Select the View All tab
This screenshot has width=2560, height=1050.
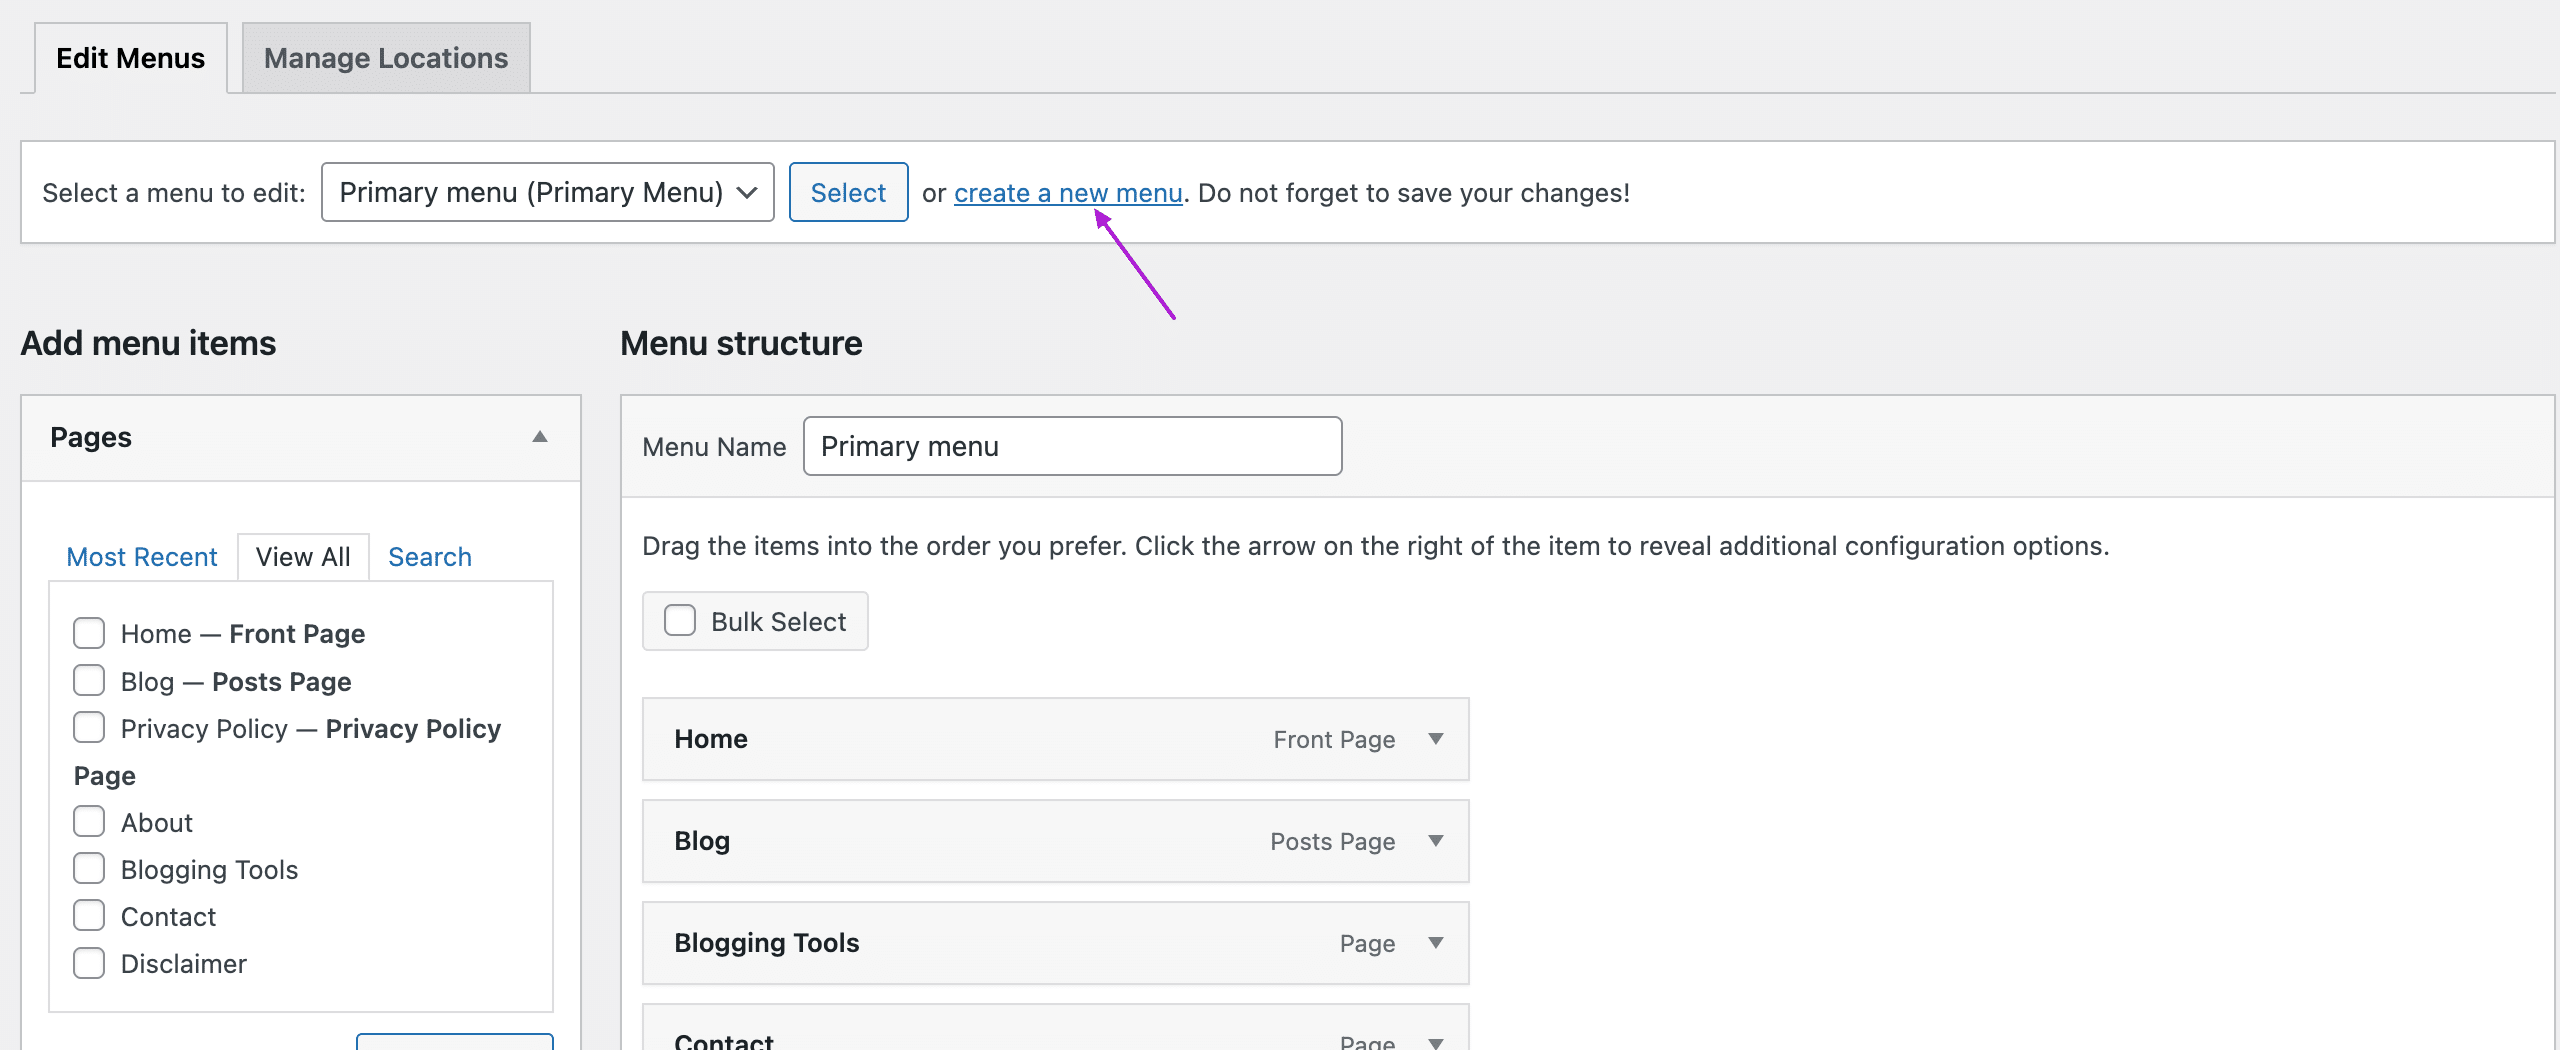pyautogui.click(x=303, y=556)
